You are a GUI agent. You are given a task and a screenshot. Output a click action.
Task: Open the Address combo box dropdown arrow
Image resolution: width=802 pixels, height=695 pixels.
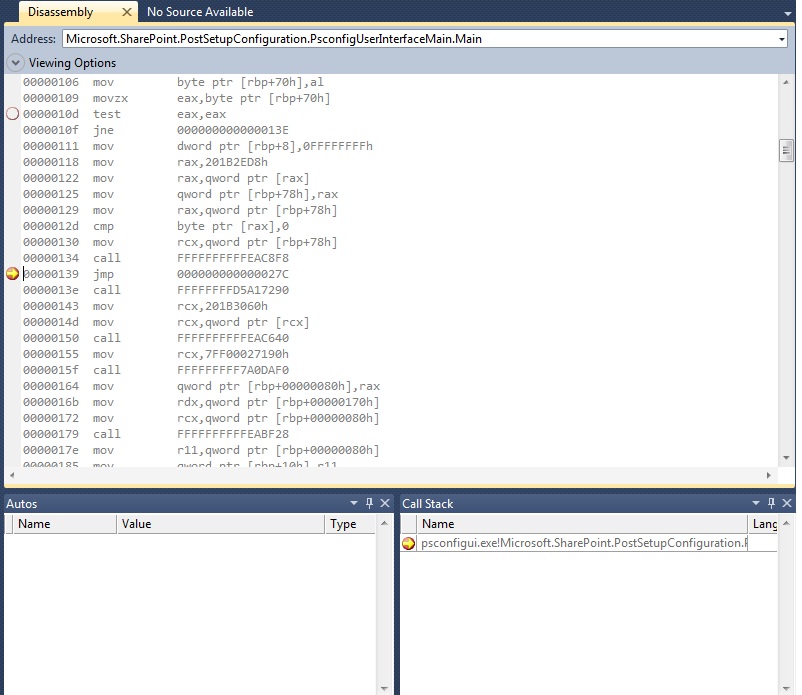(782, 39)
